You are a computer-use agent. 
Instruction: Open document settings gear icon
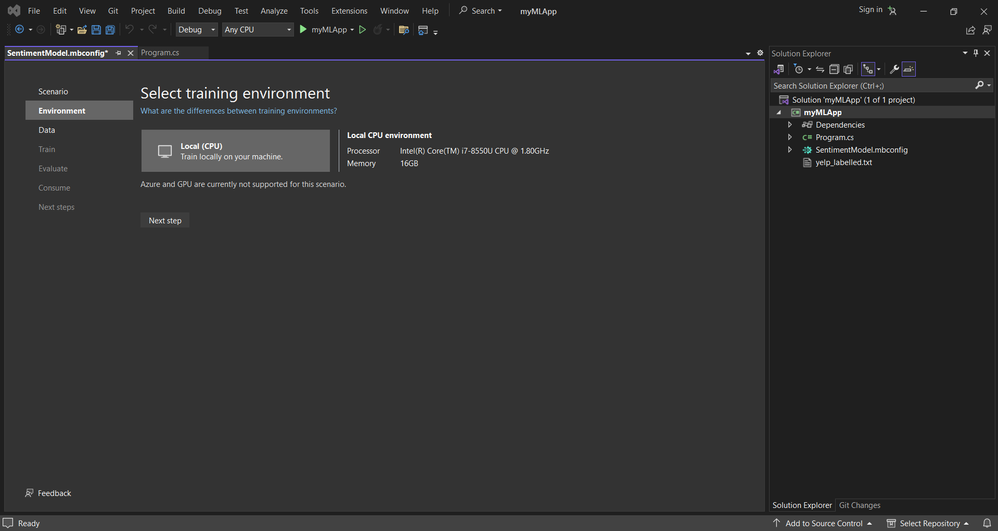(x=760, y=53)
